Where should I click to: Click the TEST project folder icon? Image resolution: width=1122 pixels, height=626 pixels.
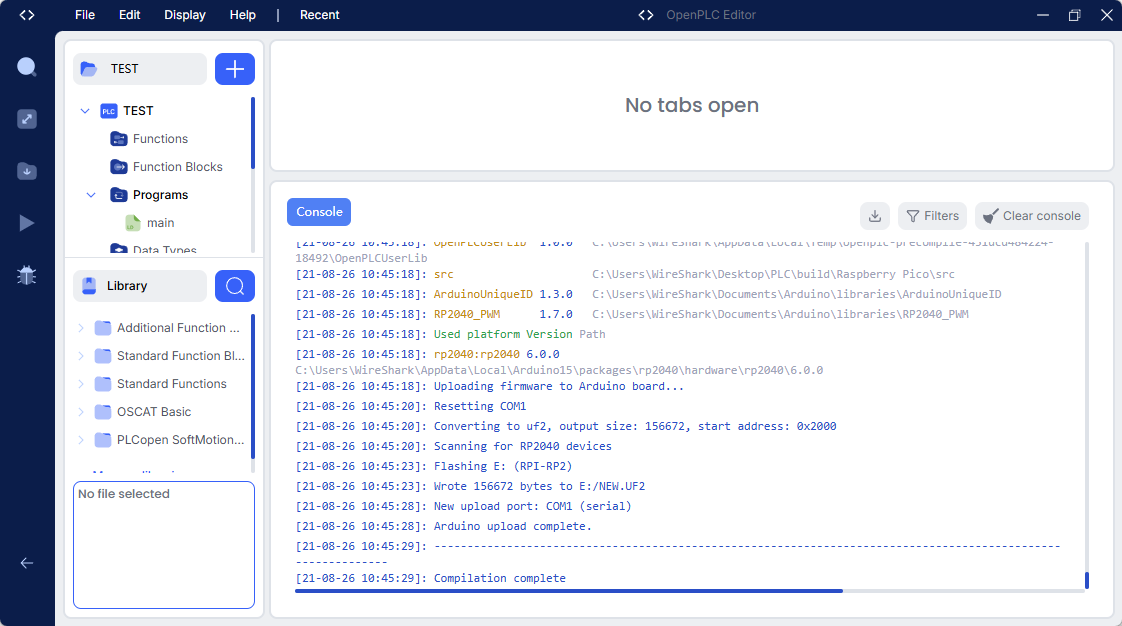[89, 69]
